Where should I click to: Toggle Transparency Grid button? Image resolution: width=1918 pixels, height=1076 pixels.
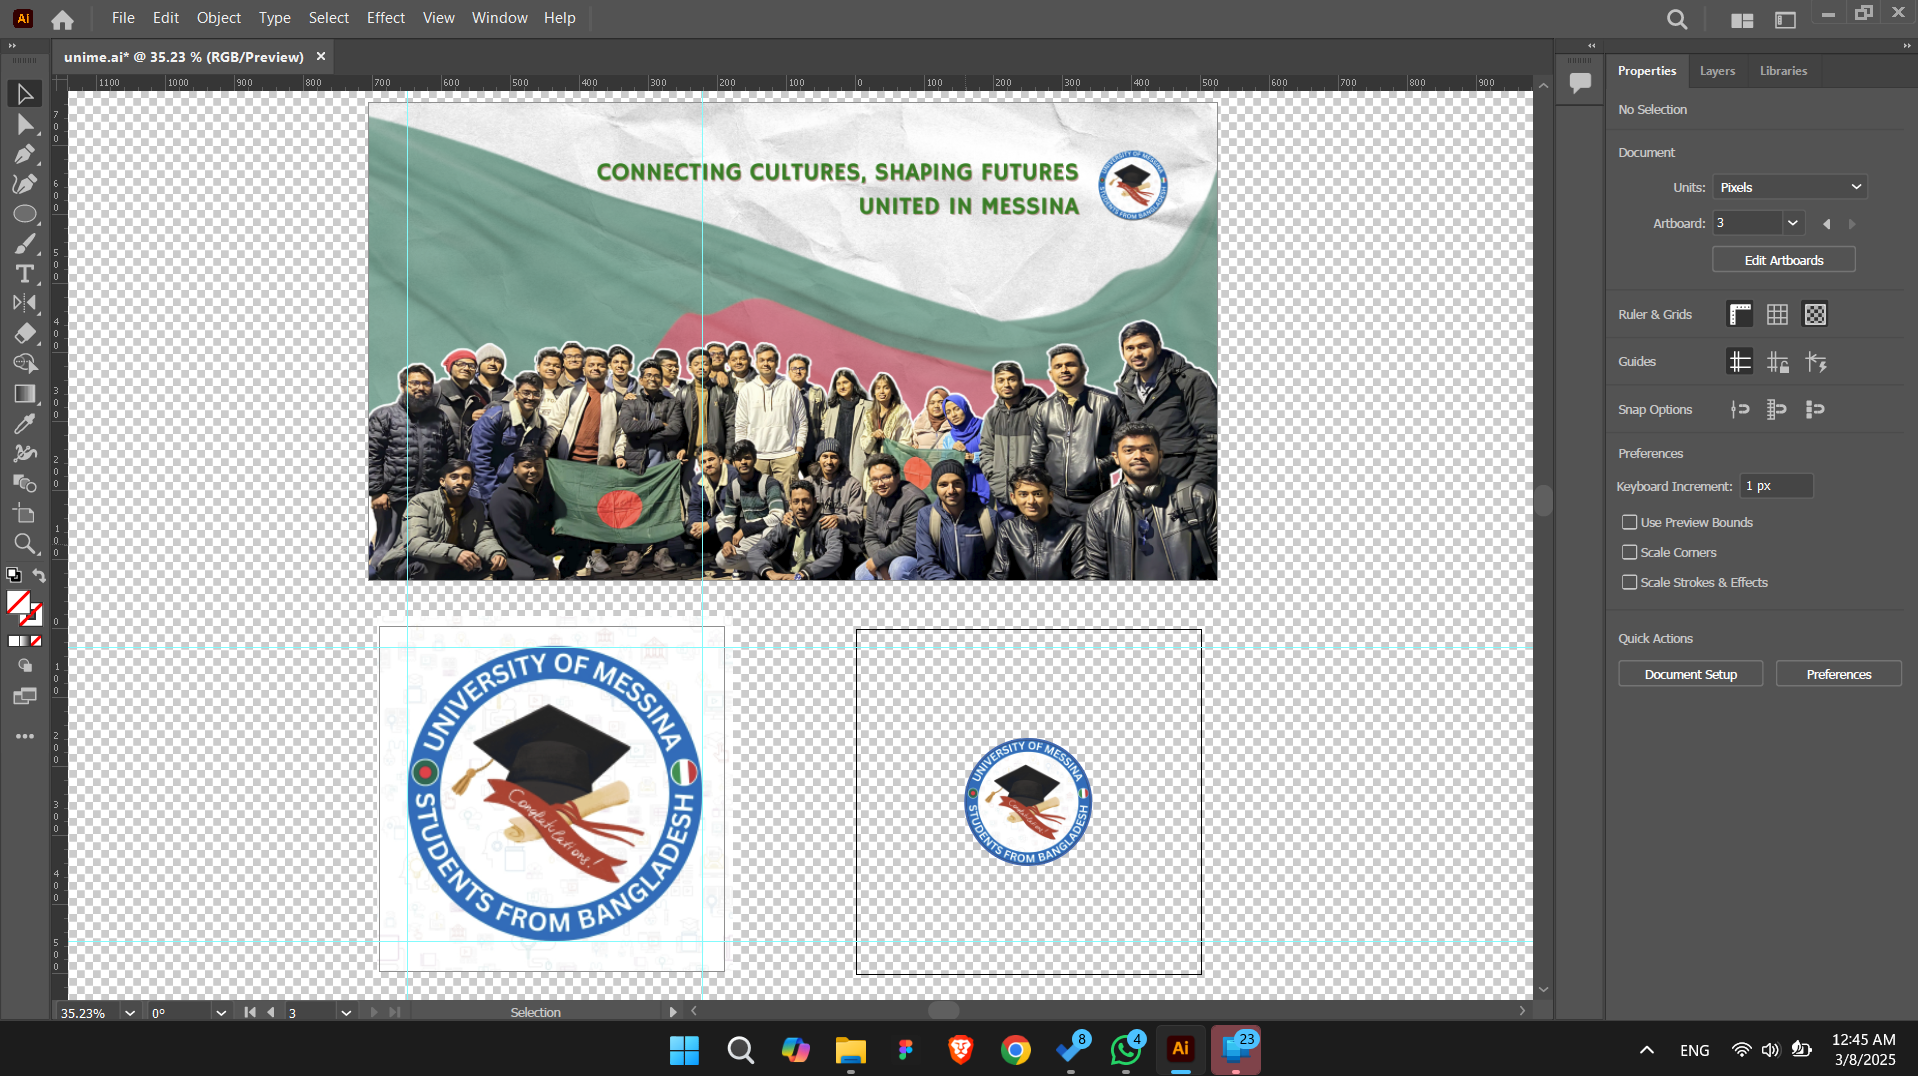click(x=1815, y=314)
